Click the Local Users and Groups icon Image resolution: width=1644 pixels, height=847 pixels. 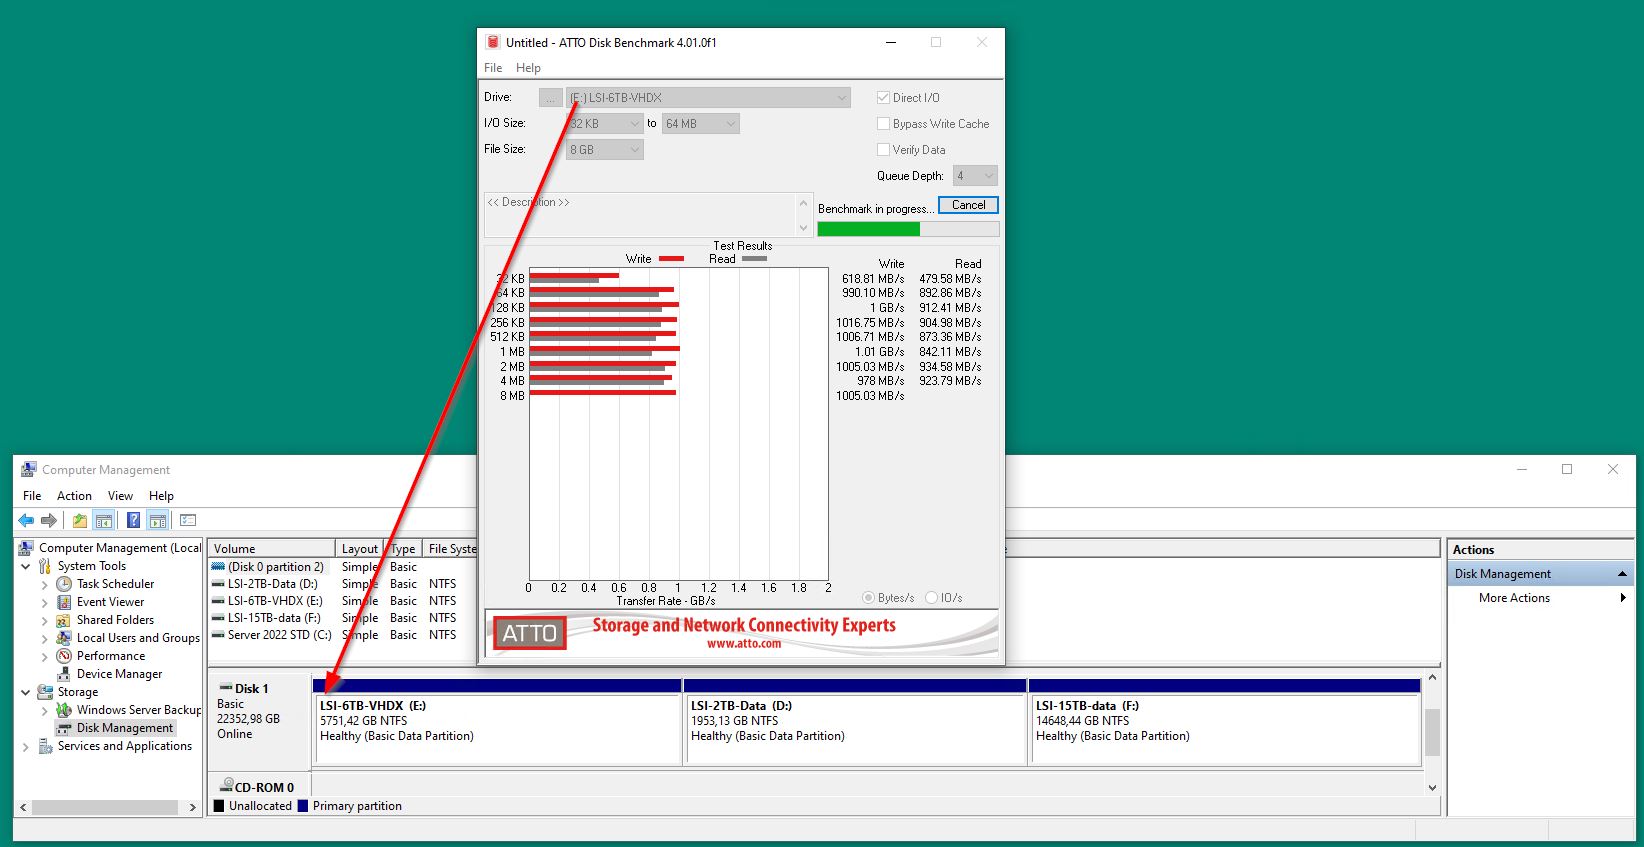64,638
